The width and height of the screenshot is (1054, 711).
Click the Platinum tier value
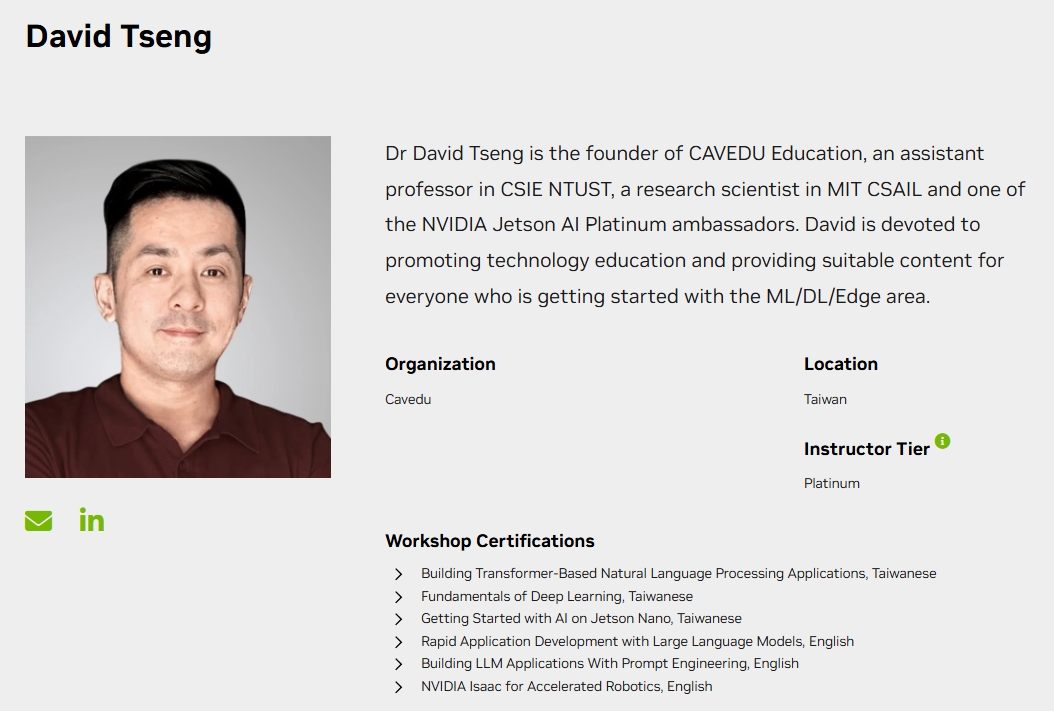click(x=831, y=483)
